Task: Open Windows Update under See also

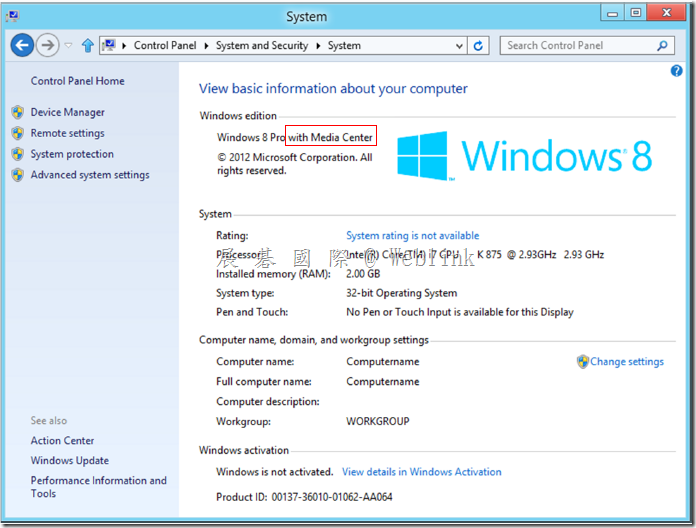Action: point(70,461)
